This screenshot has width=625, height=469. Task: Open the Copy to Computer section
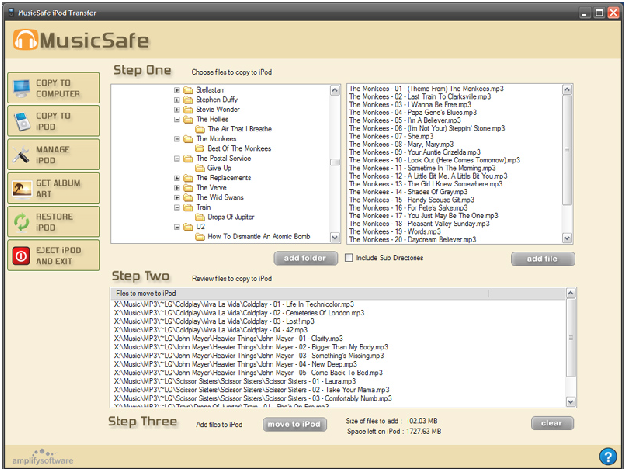point(53,88)
